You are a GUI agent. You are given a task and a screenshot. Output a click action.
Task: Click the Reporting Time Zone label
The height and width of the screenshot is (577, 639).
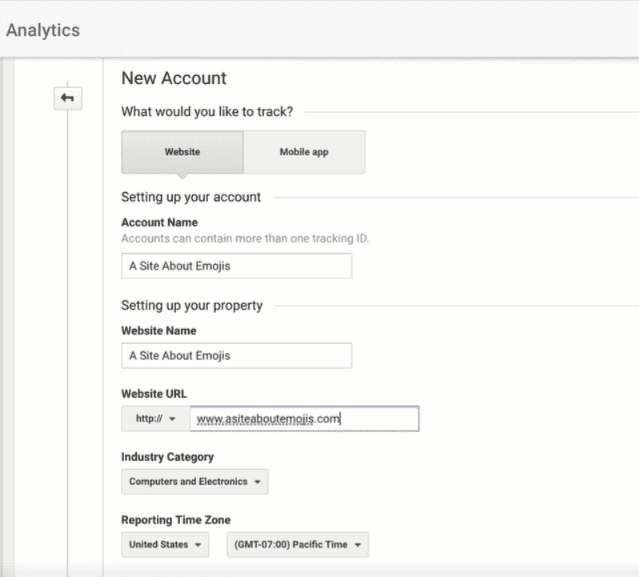click(x=176, y=520)
